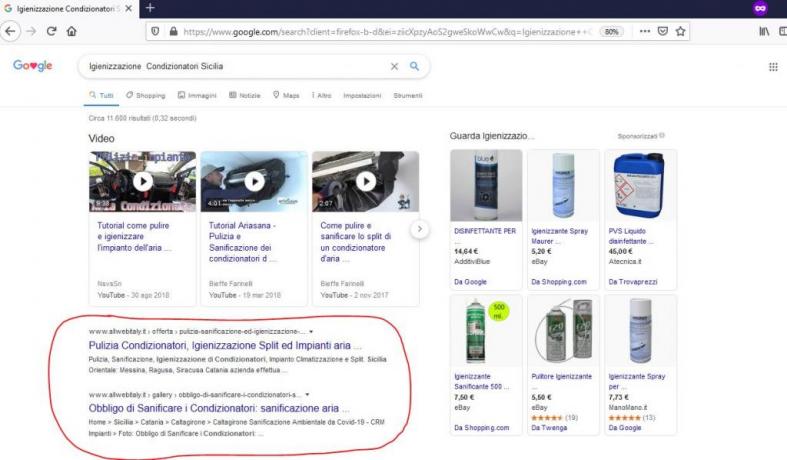The height and width of the screenshot is (460, 787).
Task: Click the (19) star rating under Pulitore
Action: [554, 418]
